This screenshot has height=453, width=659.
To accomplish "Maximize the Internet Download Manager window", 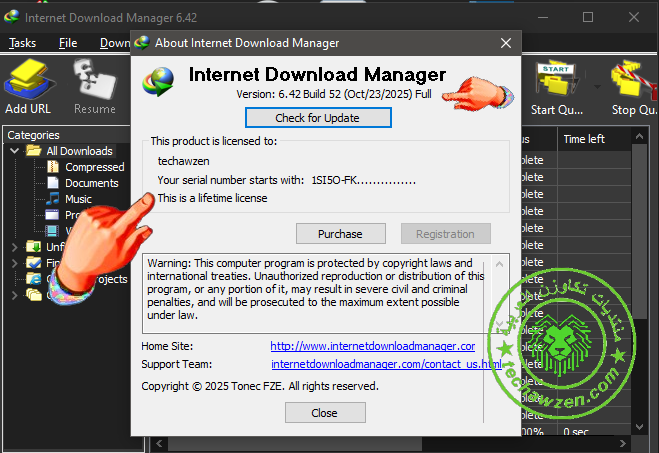I will click(x=588, y=17).
